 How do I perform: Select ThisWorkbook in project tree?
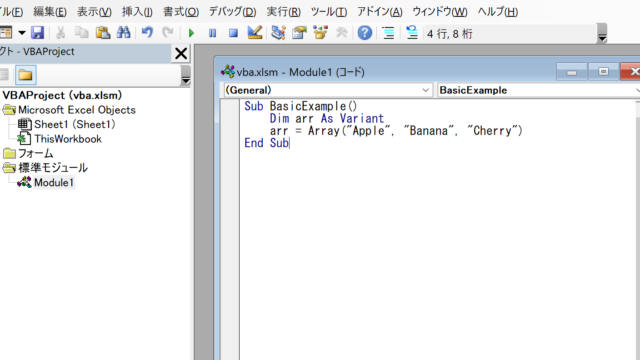tap(68, 139)
